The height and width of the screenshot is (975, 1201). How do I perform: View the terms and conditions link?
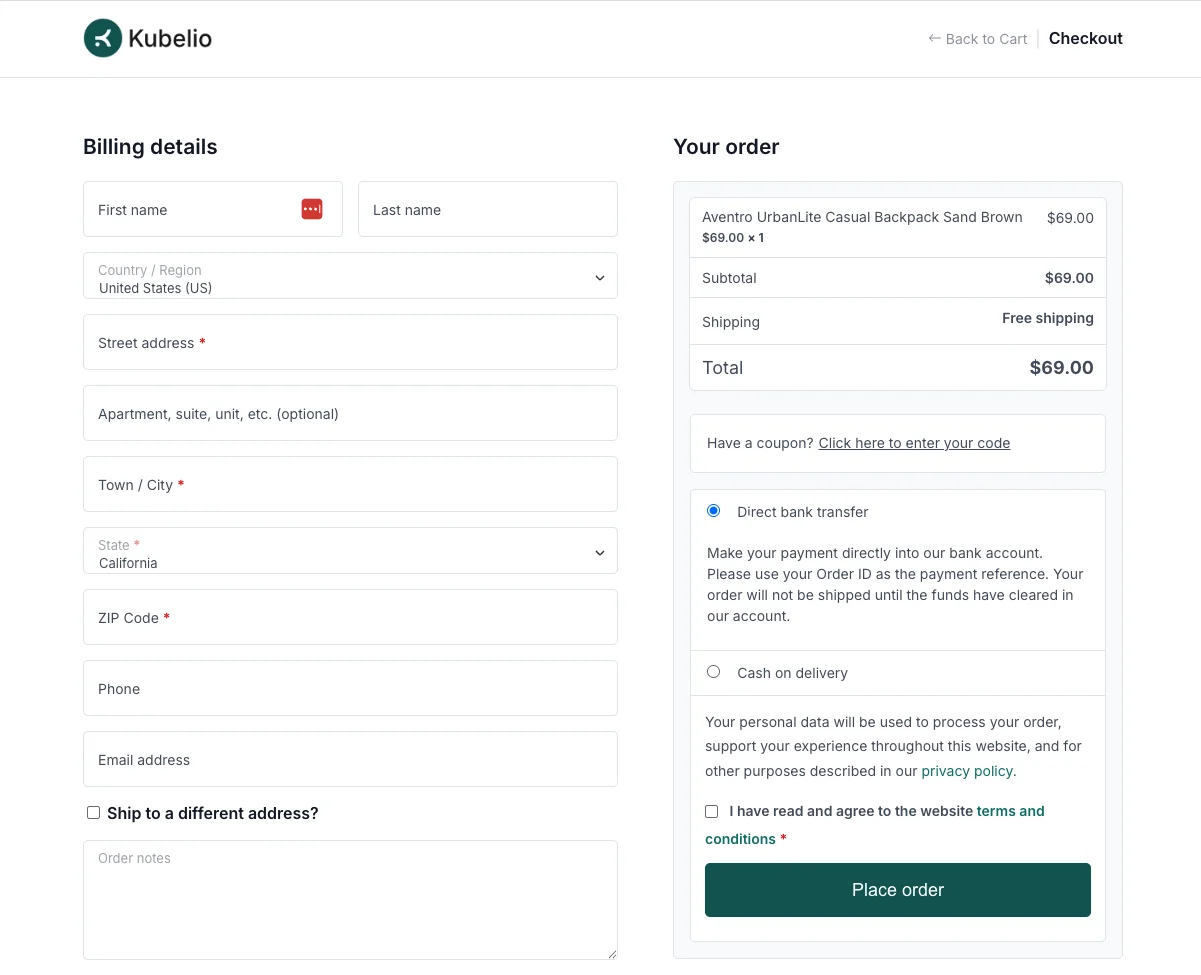click(x=1010, y=811)
